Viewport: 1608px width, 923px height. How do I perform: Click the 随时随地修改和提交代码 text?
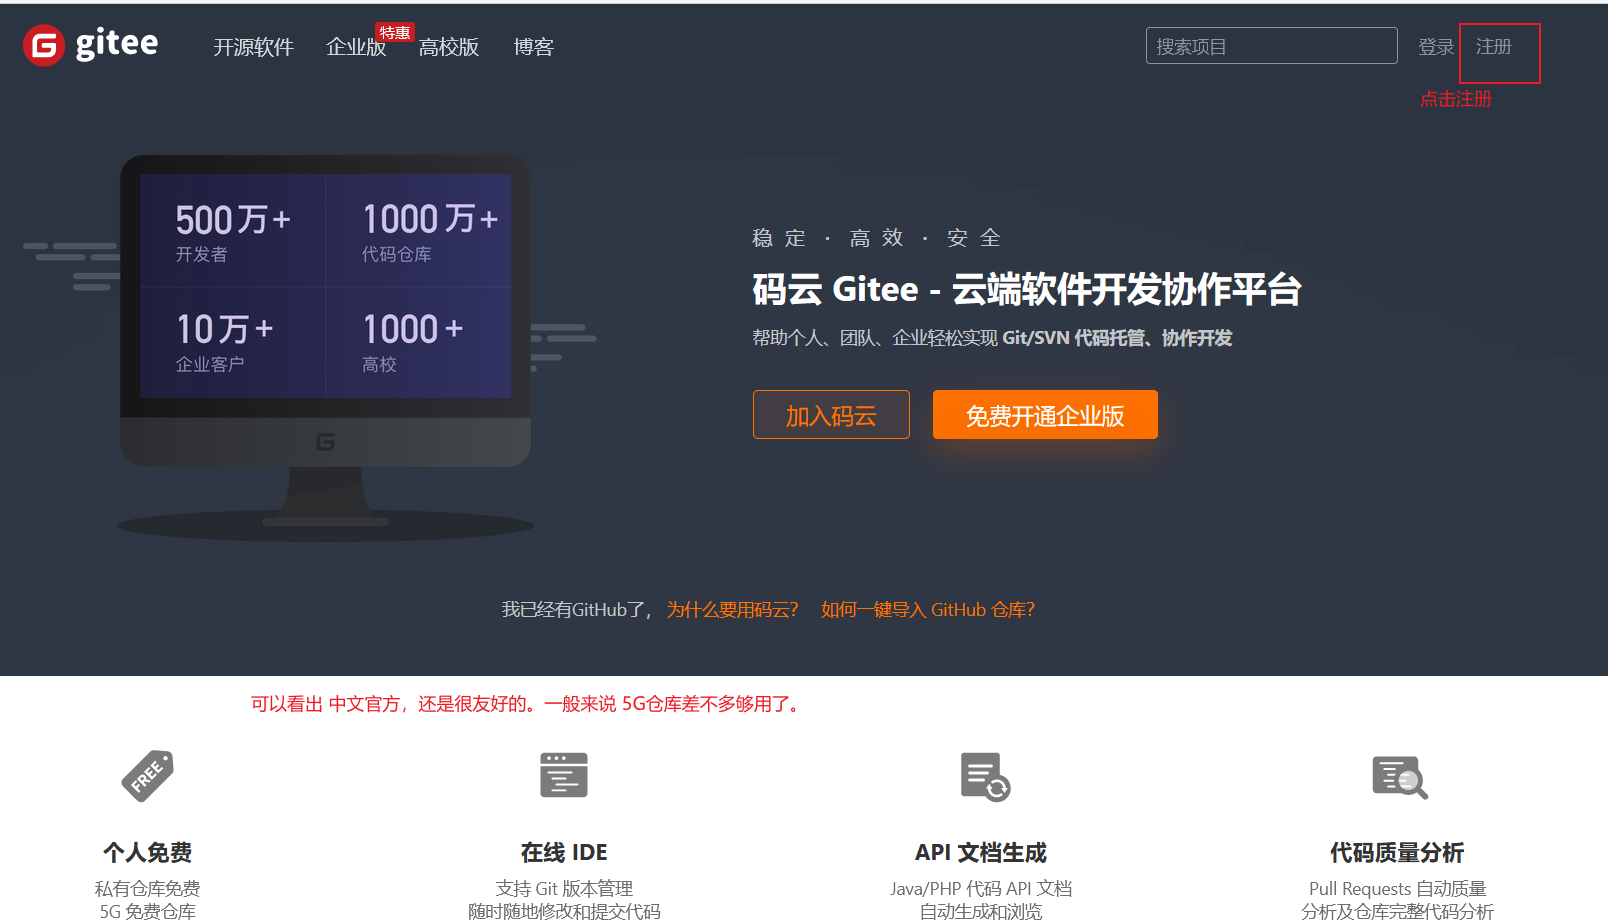coord(564,912)
